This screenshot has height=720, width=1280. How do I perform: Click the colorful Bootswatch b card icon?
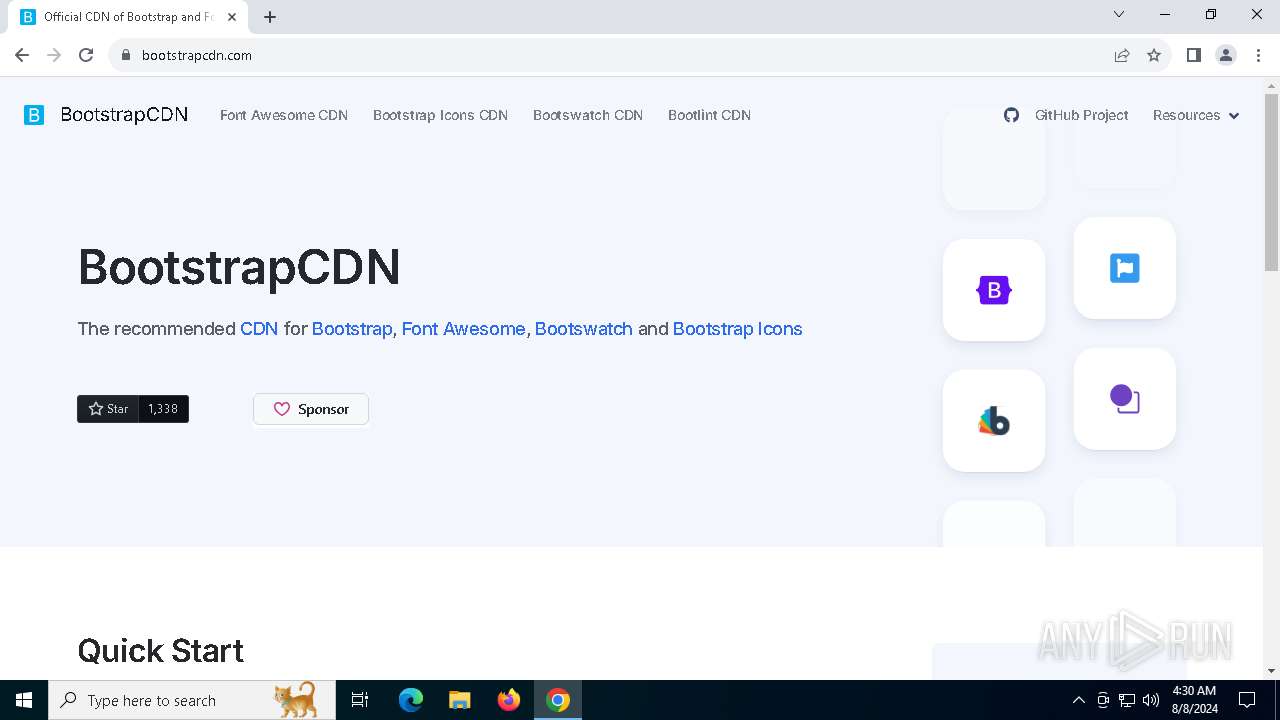pos(994,421)
